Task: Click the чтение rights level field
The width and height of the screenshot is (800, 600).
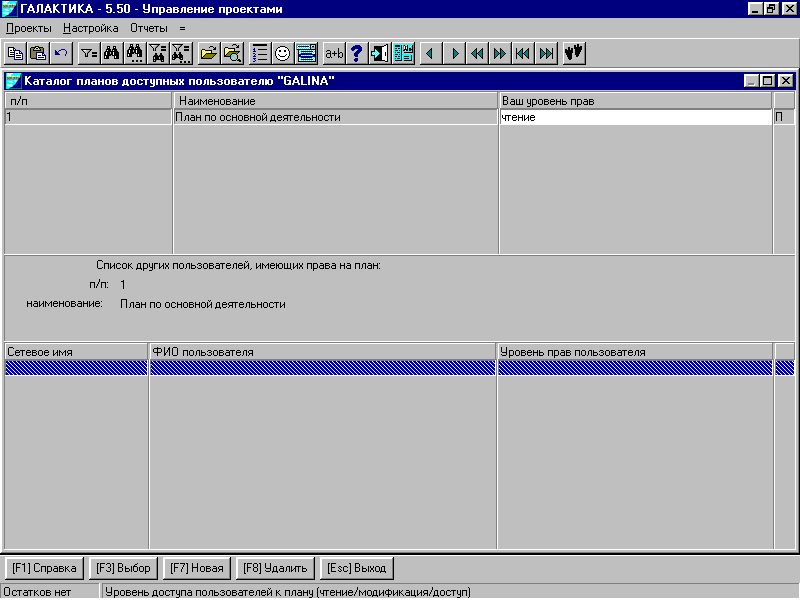Action: pyautogui.click(x=635, y=117)
